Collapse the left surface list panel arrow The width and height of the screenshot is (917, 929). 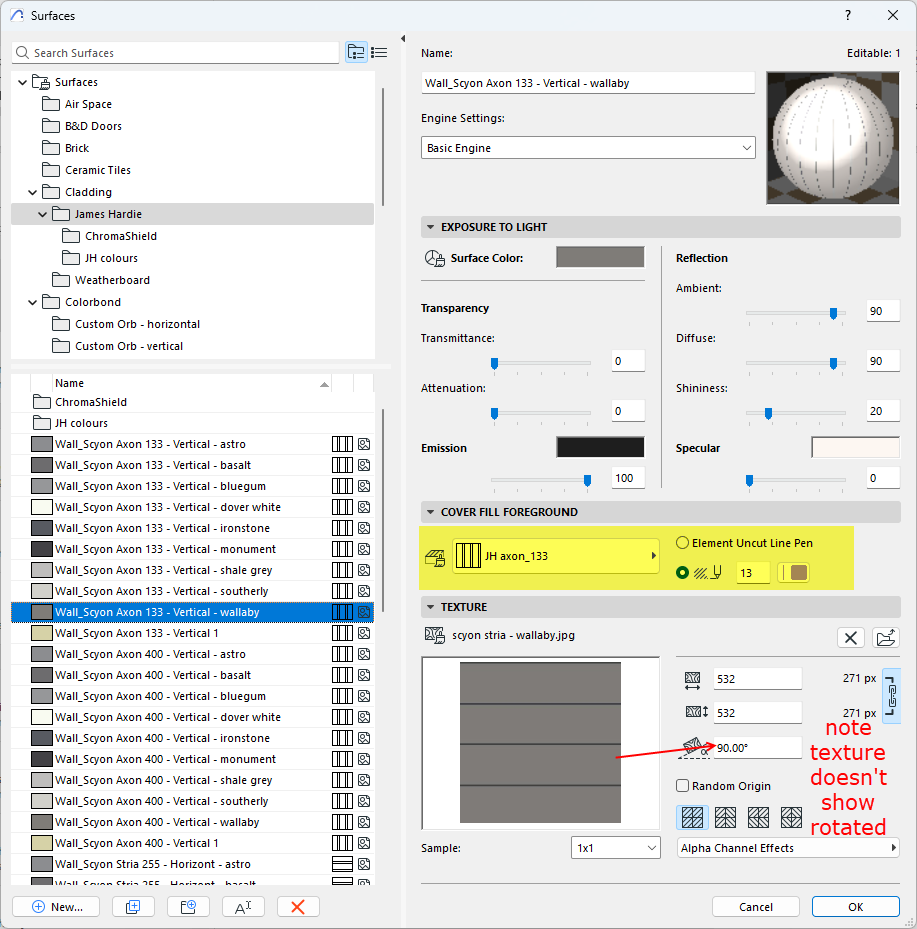pyautogui.click(x=403, y=39)
